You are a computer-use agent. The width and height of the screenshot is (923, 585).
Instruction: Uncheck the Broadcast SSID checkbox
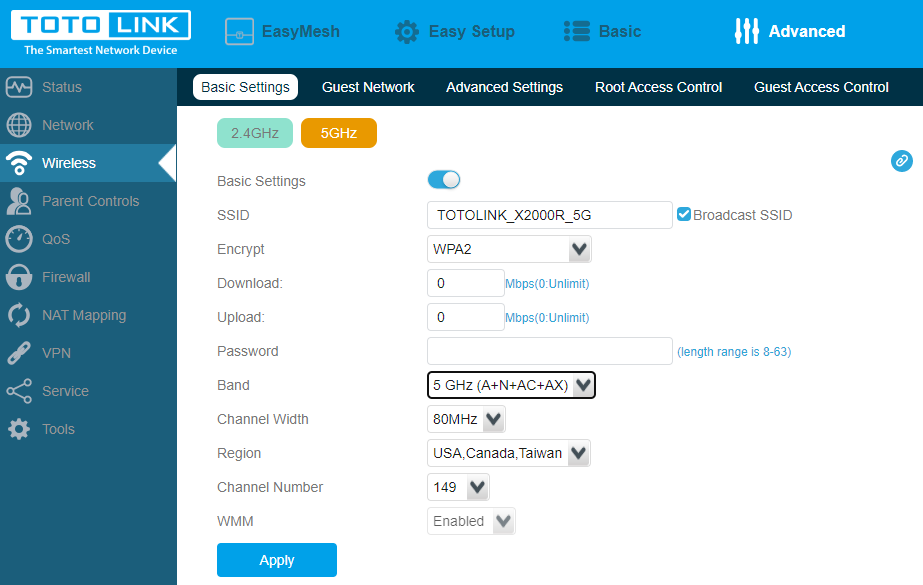(x=684, y=214)
